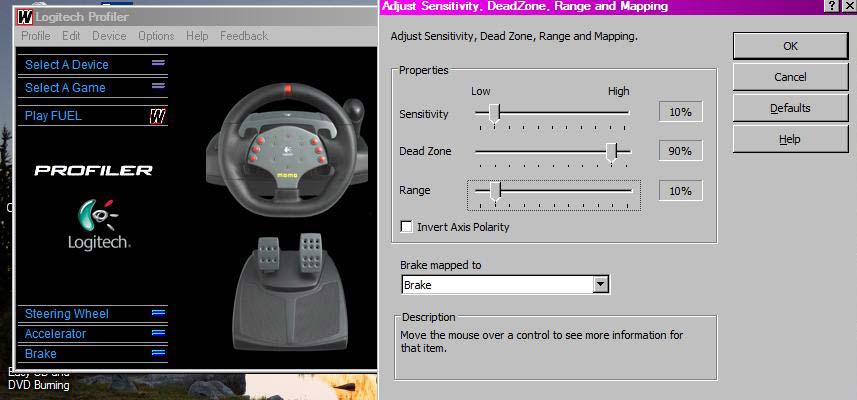
Task: Click OK in the Adjust Sensitivity dialog
Action: (790, 46)
